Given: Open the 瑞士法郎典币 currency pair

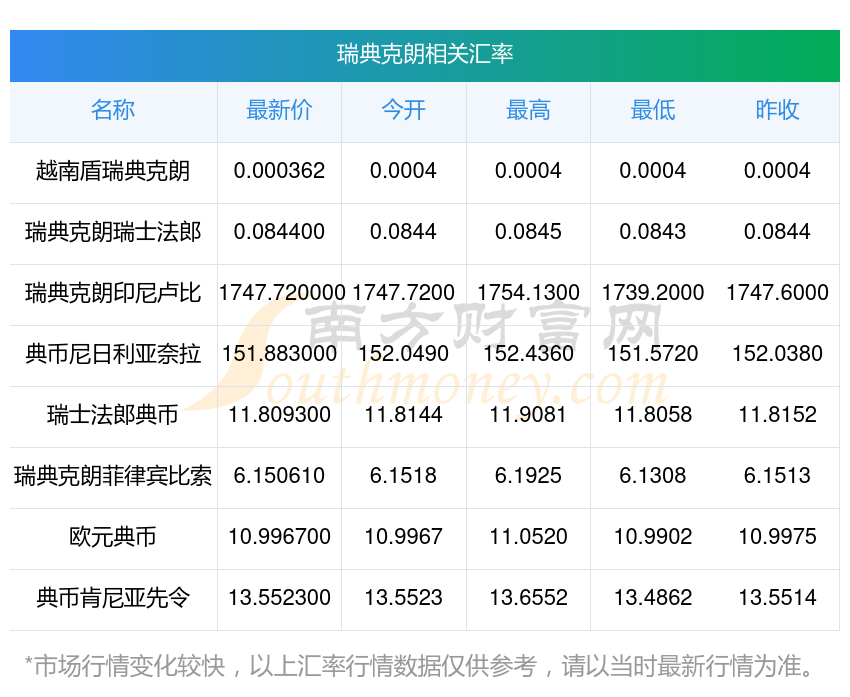Looking at the screenshot, I should pos(113,415).
